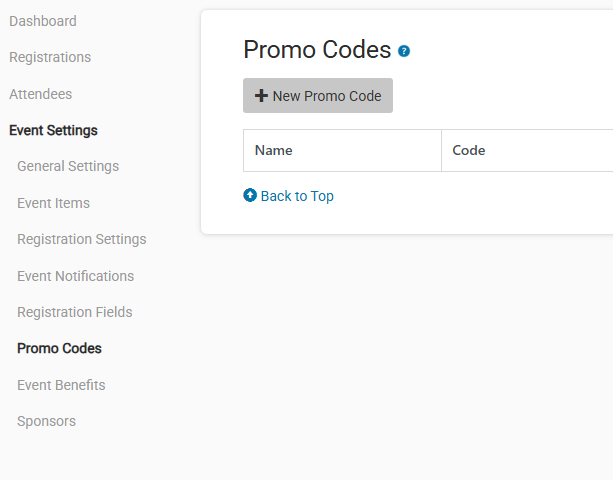Viewport: 613px width, 480px height.
Task: Click the Promo Codes page heading
Action: pos(317,50)
